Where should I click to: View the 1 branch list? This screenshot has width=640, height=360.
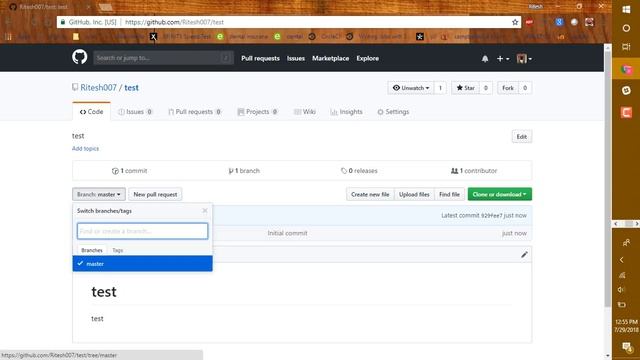point(244,171)
